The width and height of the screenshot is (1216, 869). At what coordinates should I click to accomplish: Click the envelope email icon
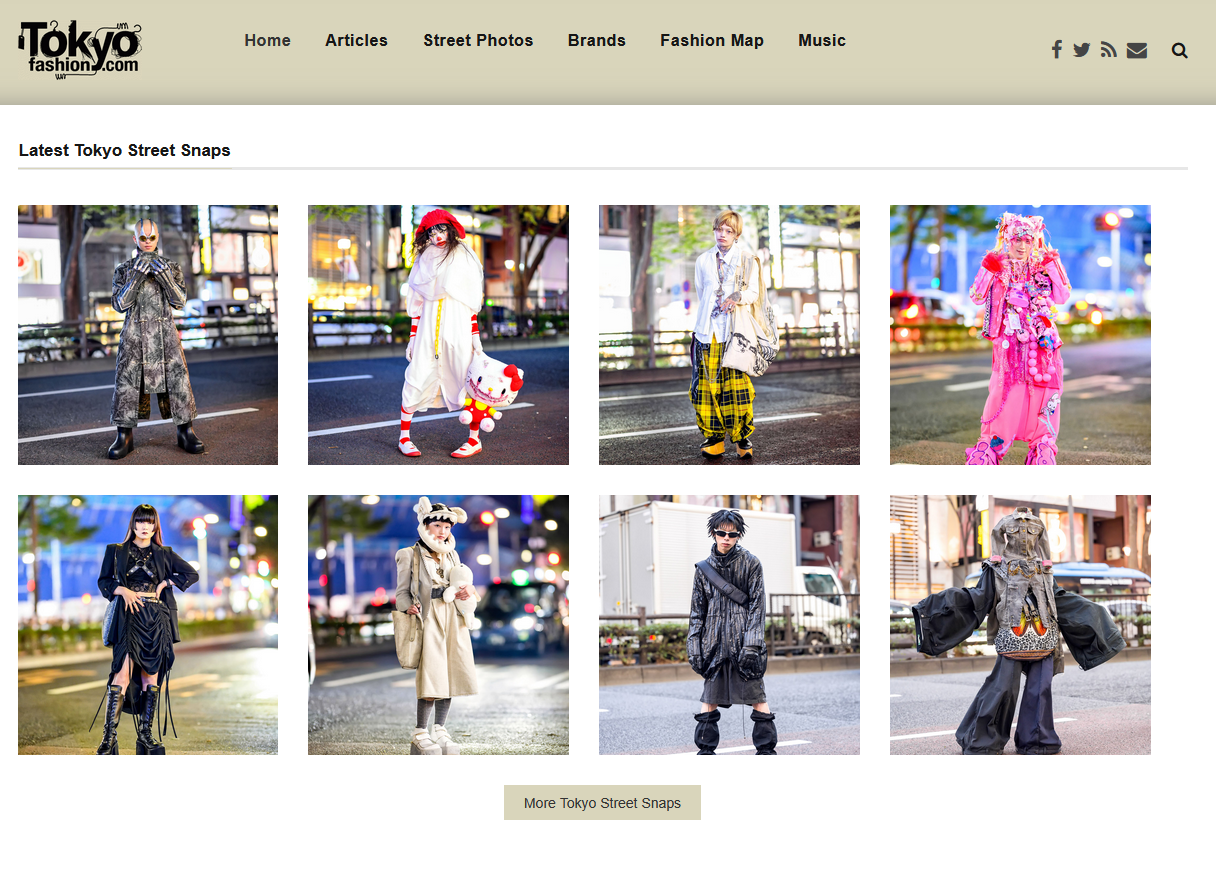(x=1137, y=50)
